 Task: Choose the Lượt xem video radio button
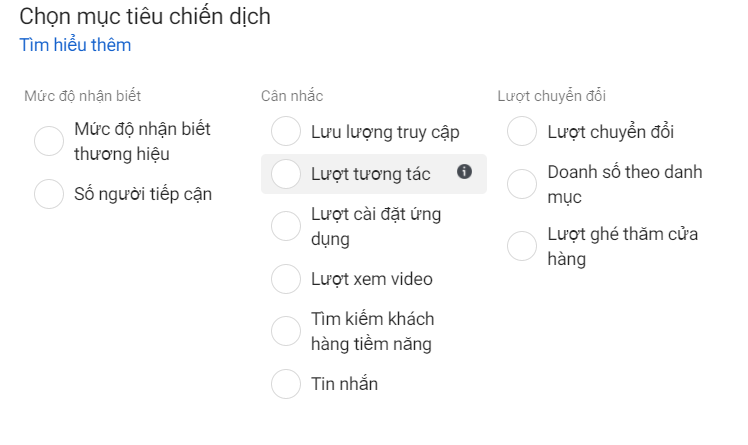click(x=286, y=279)
